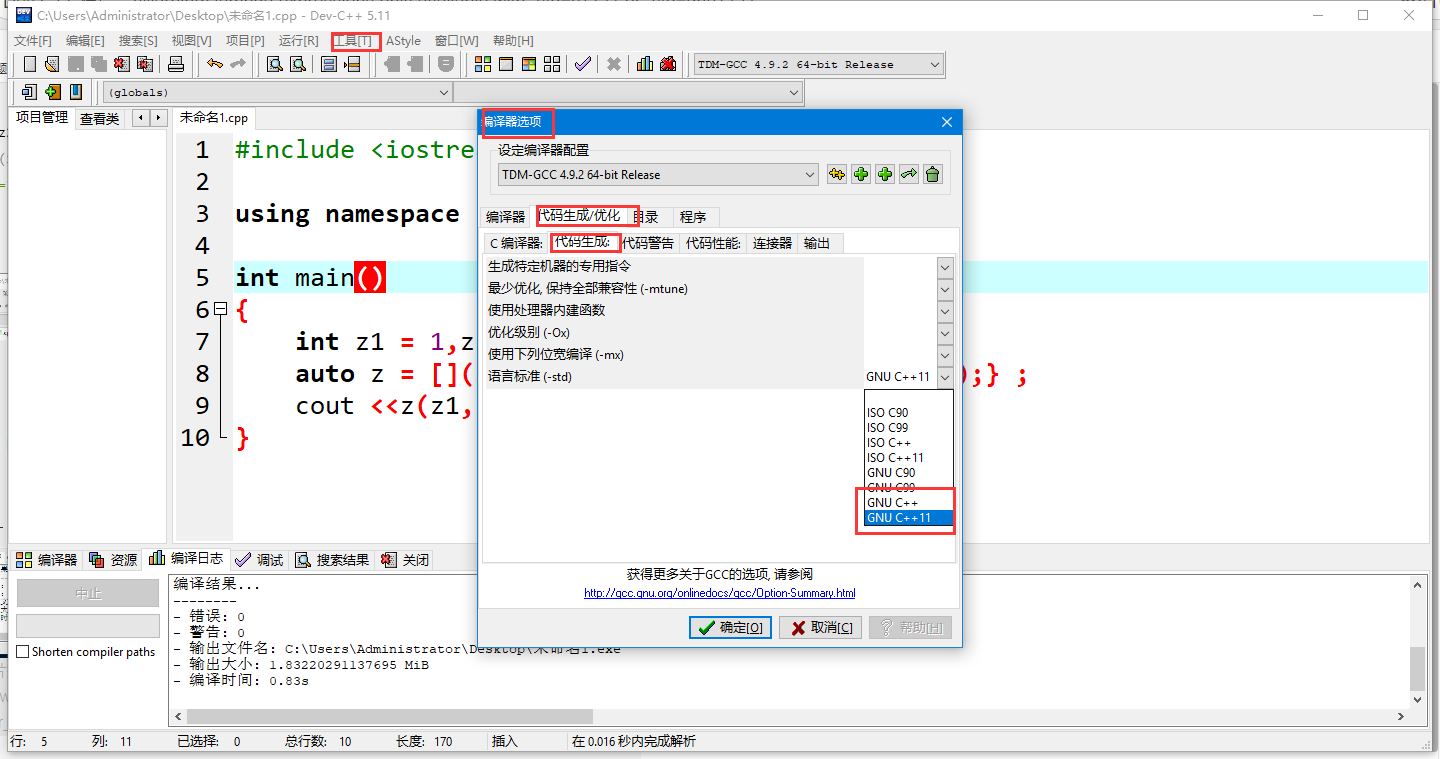Open the 运行[R] menu
This screenshot has width=1440, height=759.
[298, 41]
